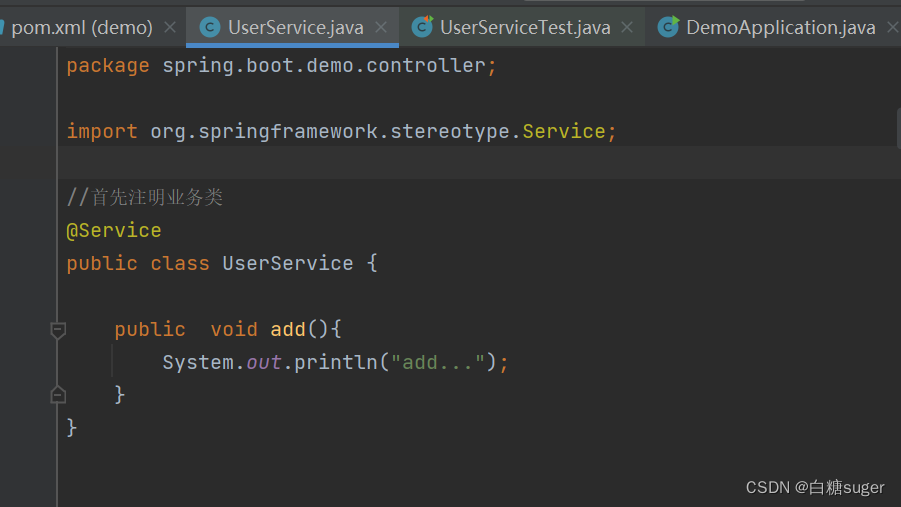Click System in the println statement

point(198,363)
